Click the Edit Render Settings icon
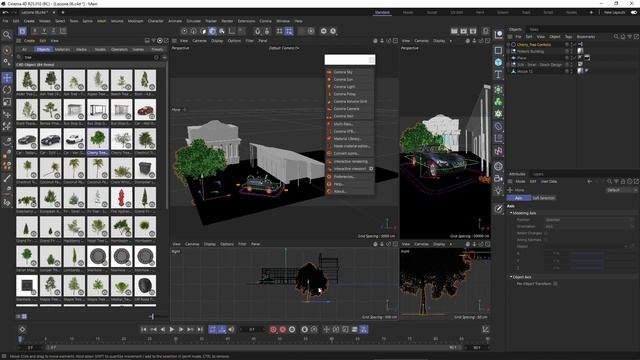 tap(473, 31)
